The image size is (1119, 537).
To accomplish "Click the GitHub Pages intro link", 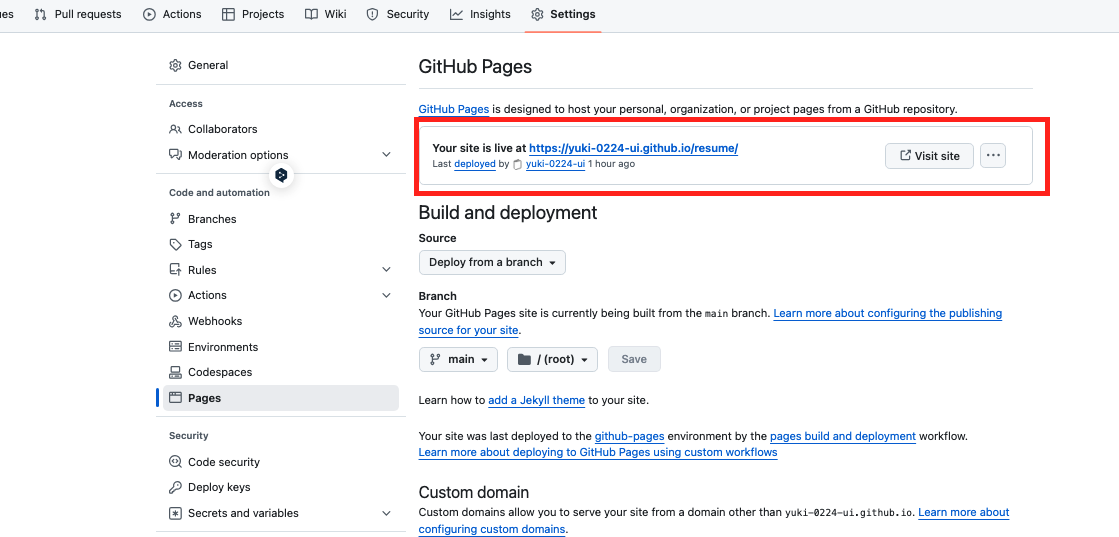I will [x=454, y=109].
